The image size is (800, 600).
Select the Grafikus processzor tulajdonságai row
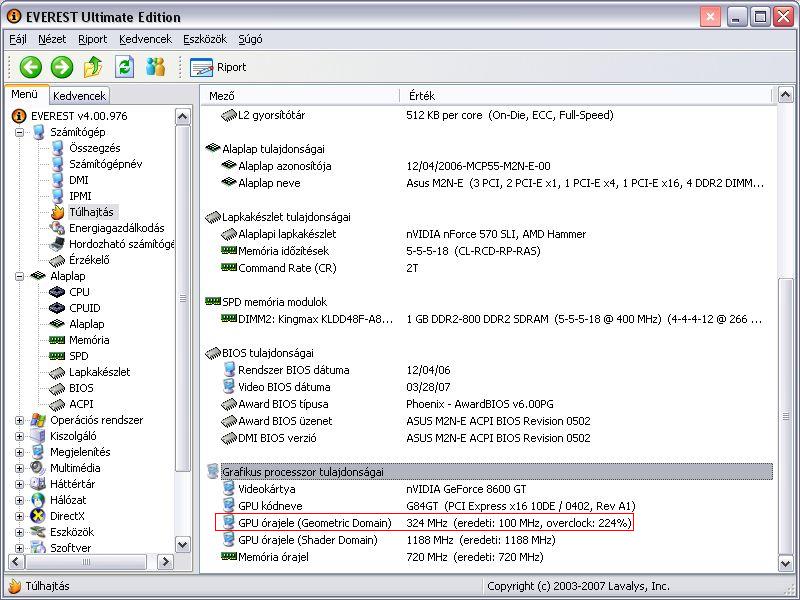(497, 472)
